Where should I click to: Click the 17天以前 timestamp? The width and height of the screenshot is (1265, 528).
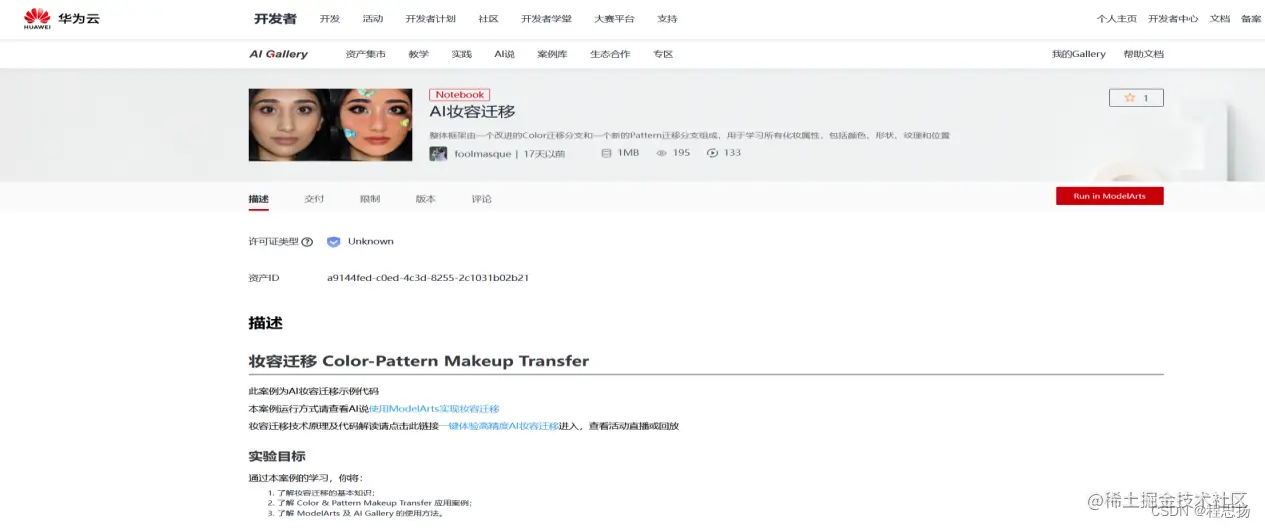(x=544, y=154)
